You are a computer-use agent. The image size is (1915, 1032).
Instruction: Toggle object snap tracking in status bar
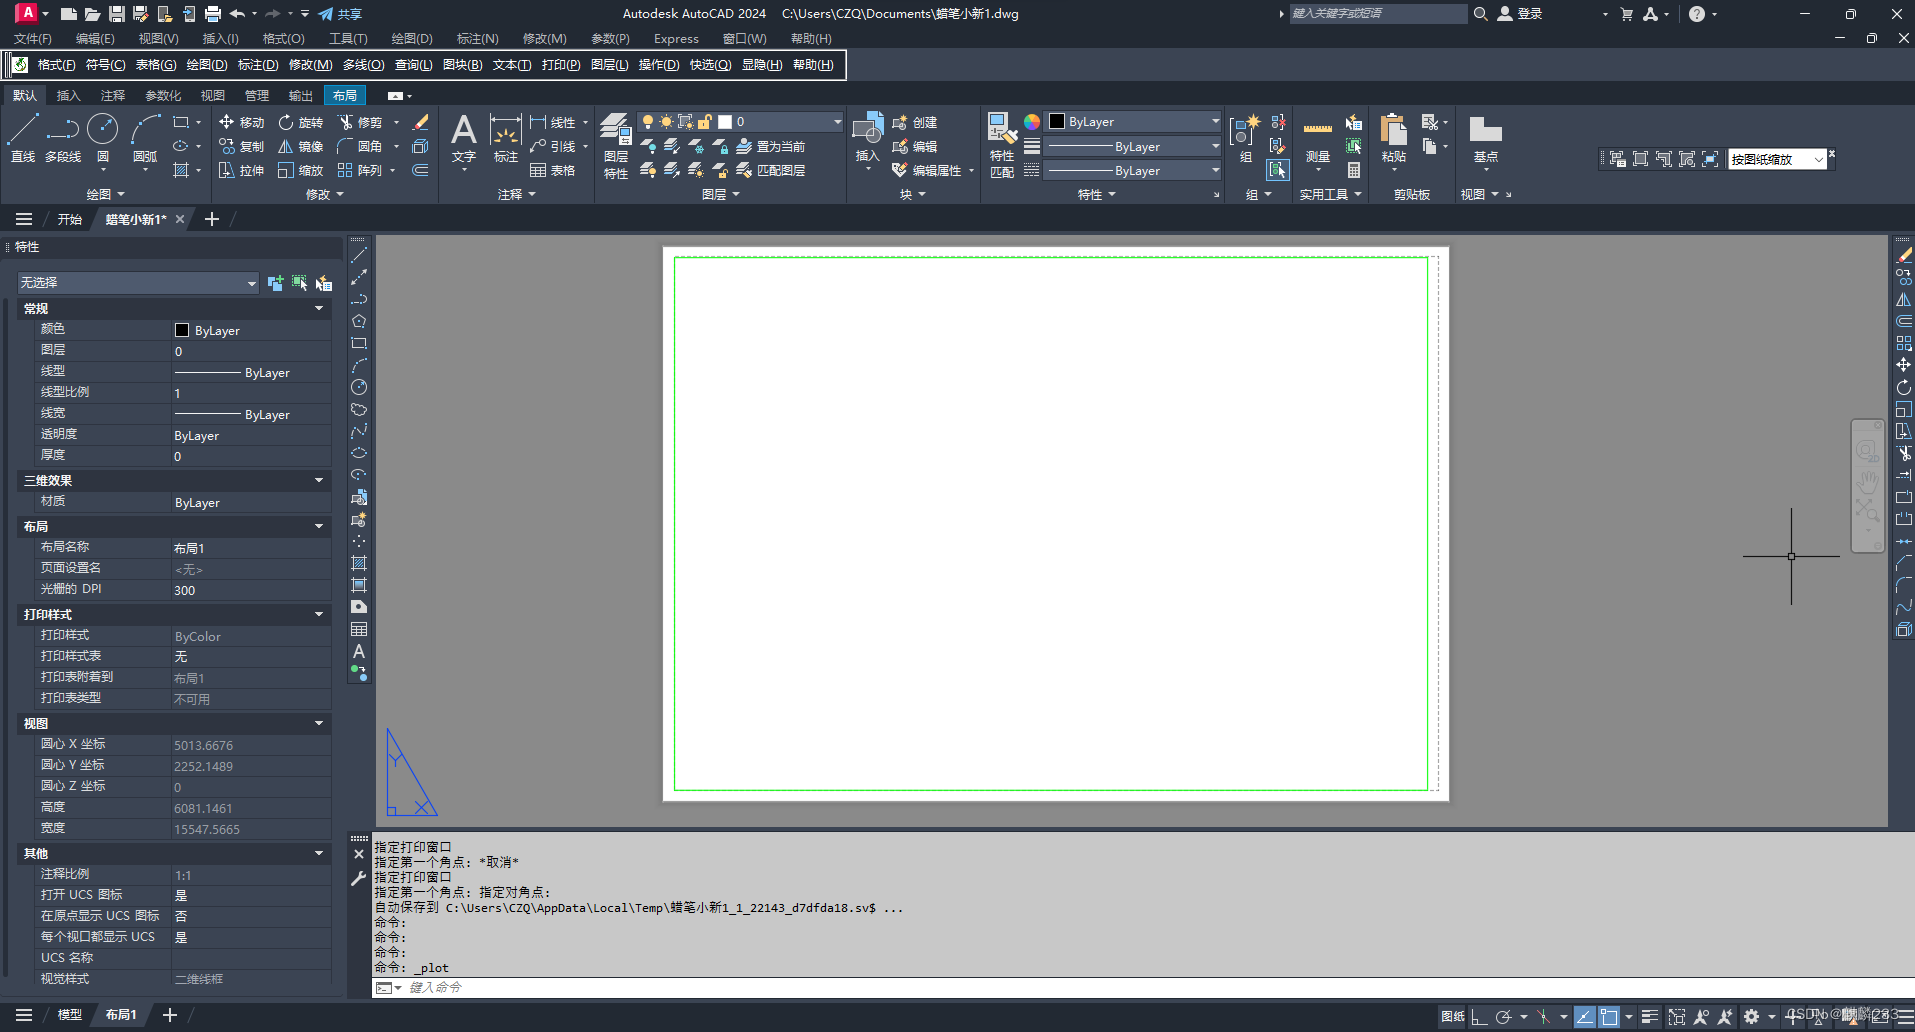tap(1585, 1016)
